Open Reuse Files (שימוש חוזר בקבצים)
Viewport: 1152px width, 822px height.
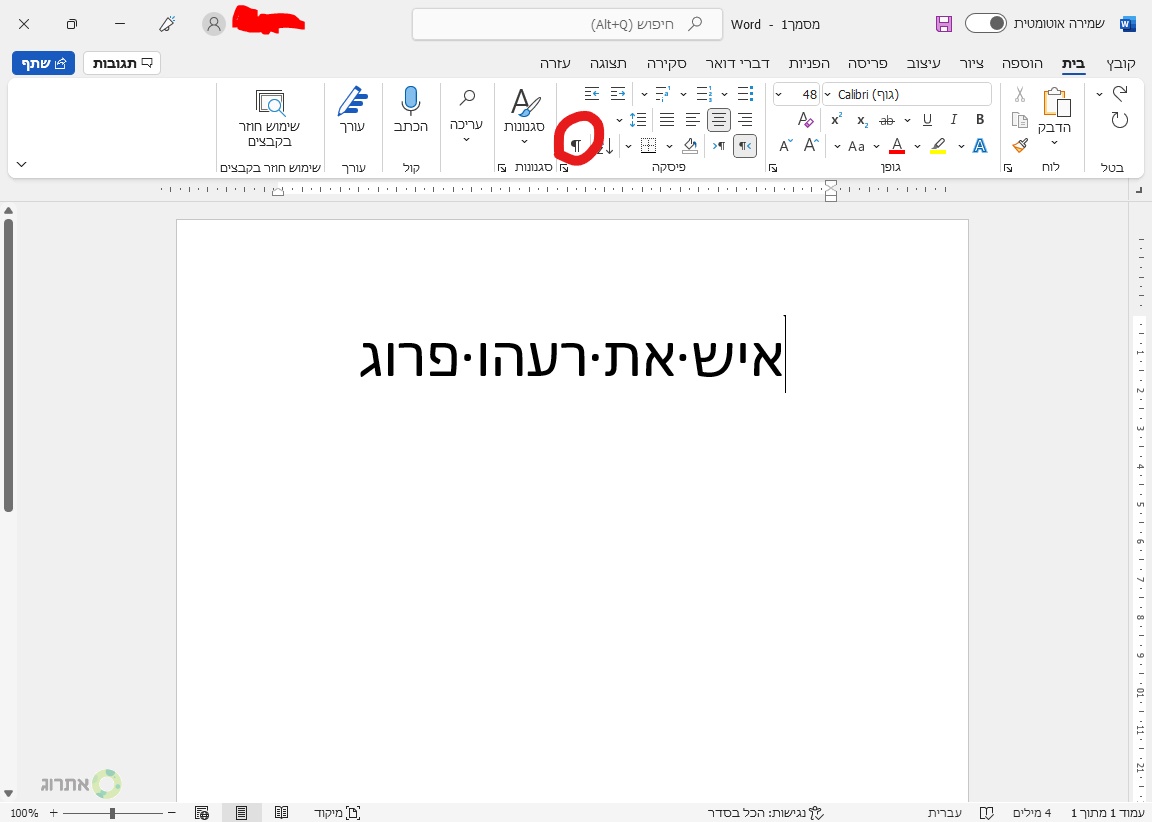pyautogui.click(x=270, y=118)
